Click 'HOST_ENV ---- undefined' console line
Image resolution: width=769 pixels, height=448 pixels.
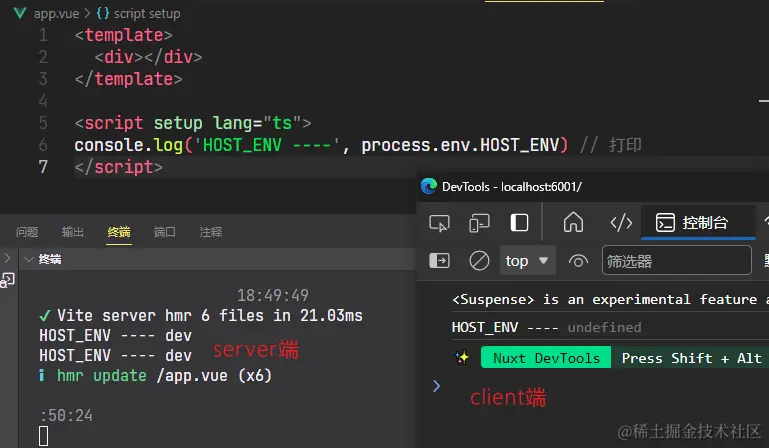546,327
